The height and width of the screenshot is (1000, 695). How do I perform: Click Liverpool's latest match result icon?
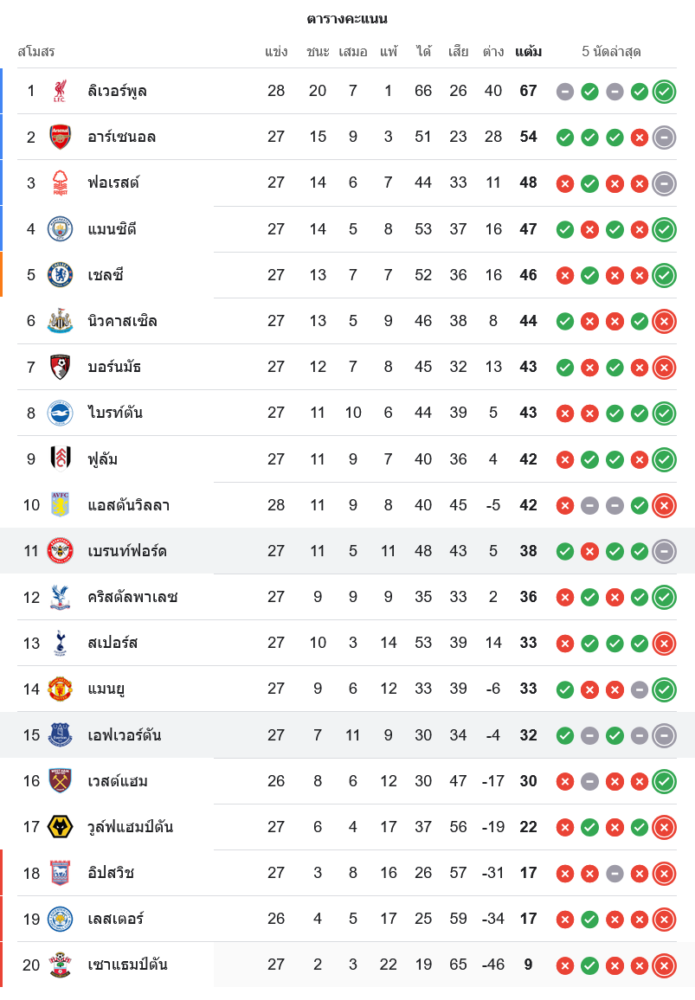click(x=664, y=92)
